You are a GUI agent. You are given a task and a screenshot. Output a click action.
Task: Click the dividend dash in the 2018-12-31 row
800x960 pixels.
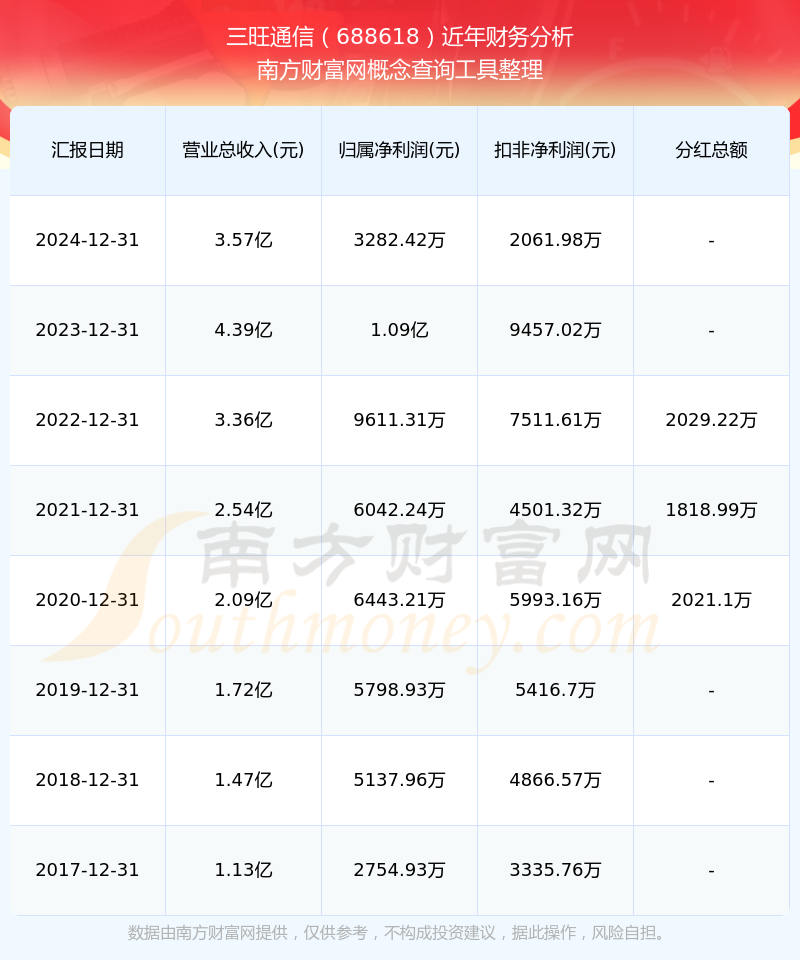pyautogui.click(x=711, y=781)
